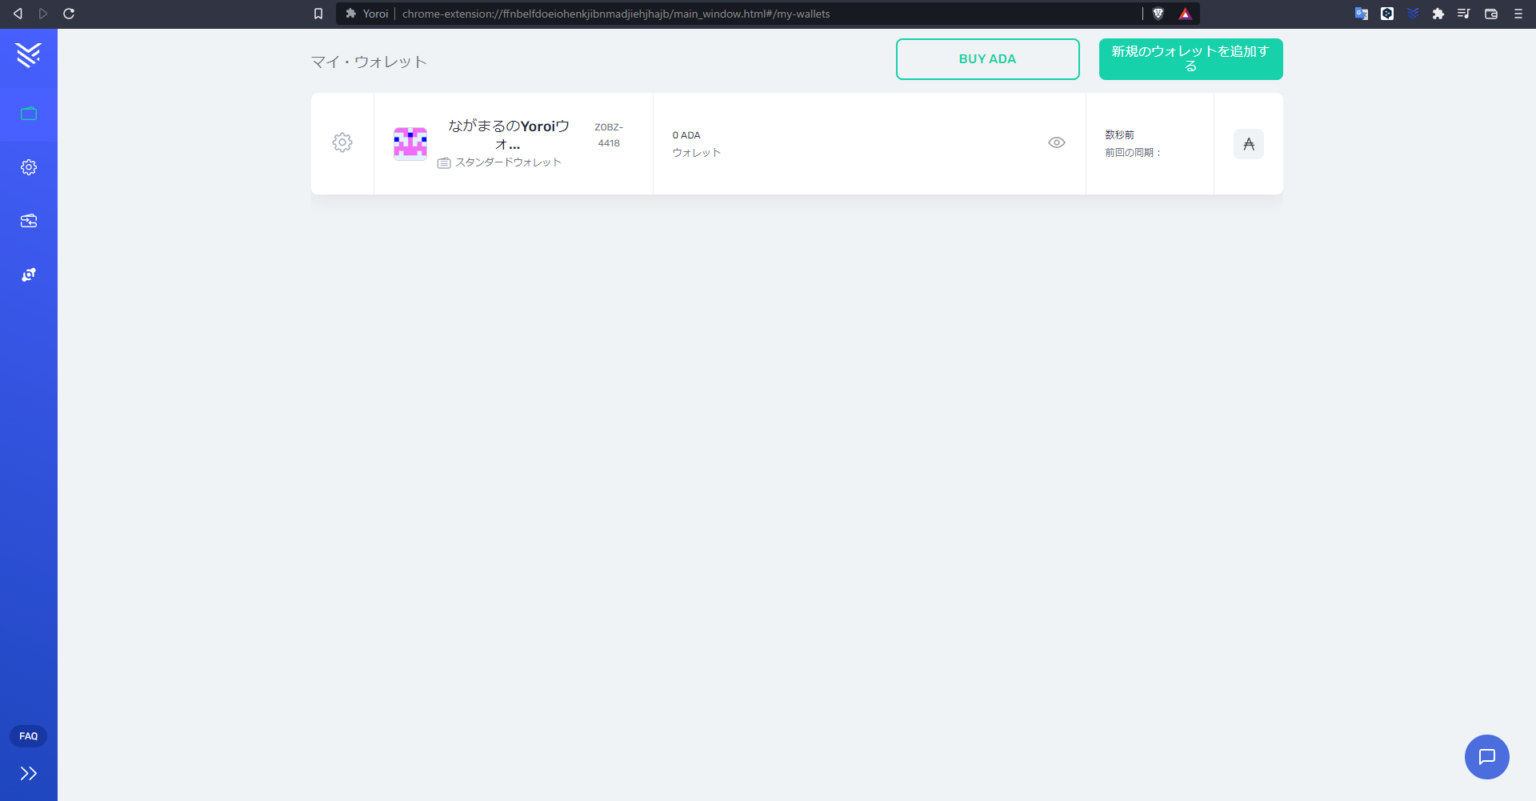Expand the sidebar with the double chevron
Image resolution: width=1536 pixels, height=801 pixels.
tap(28, 773)
